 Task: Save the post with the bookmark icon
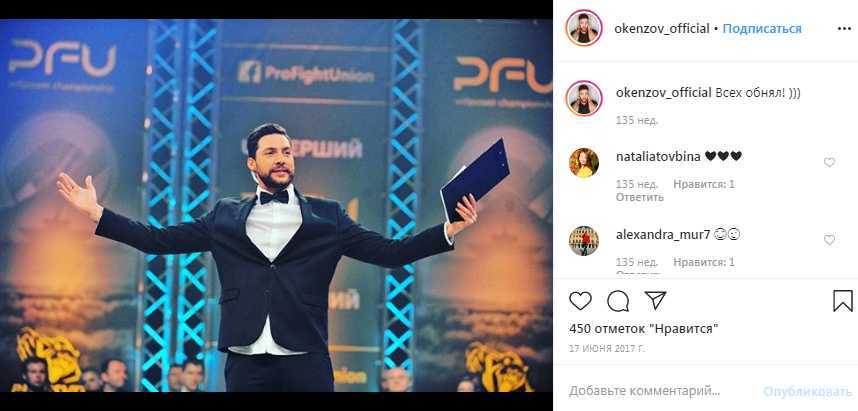tap(843, 301)
